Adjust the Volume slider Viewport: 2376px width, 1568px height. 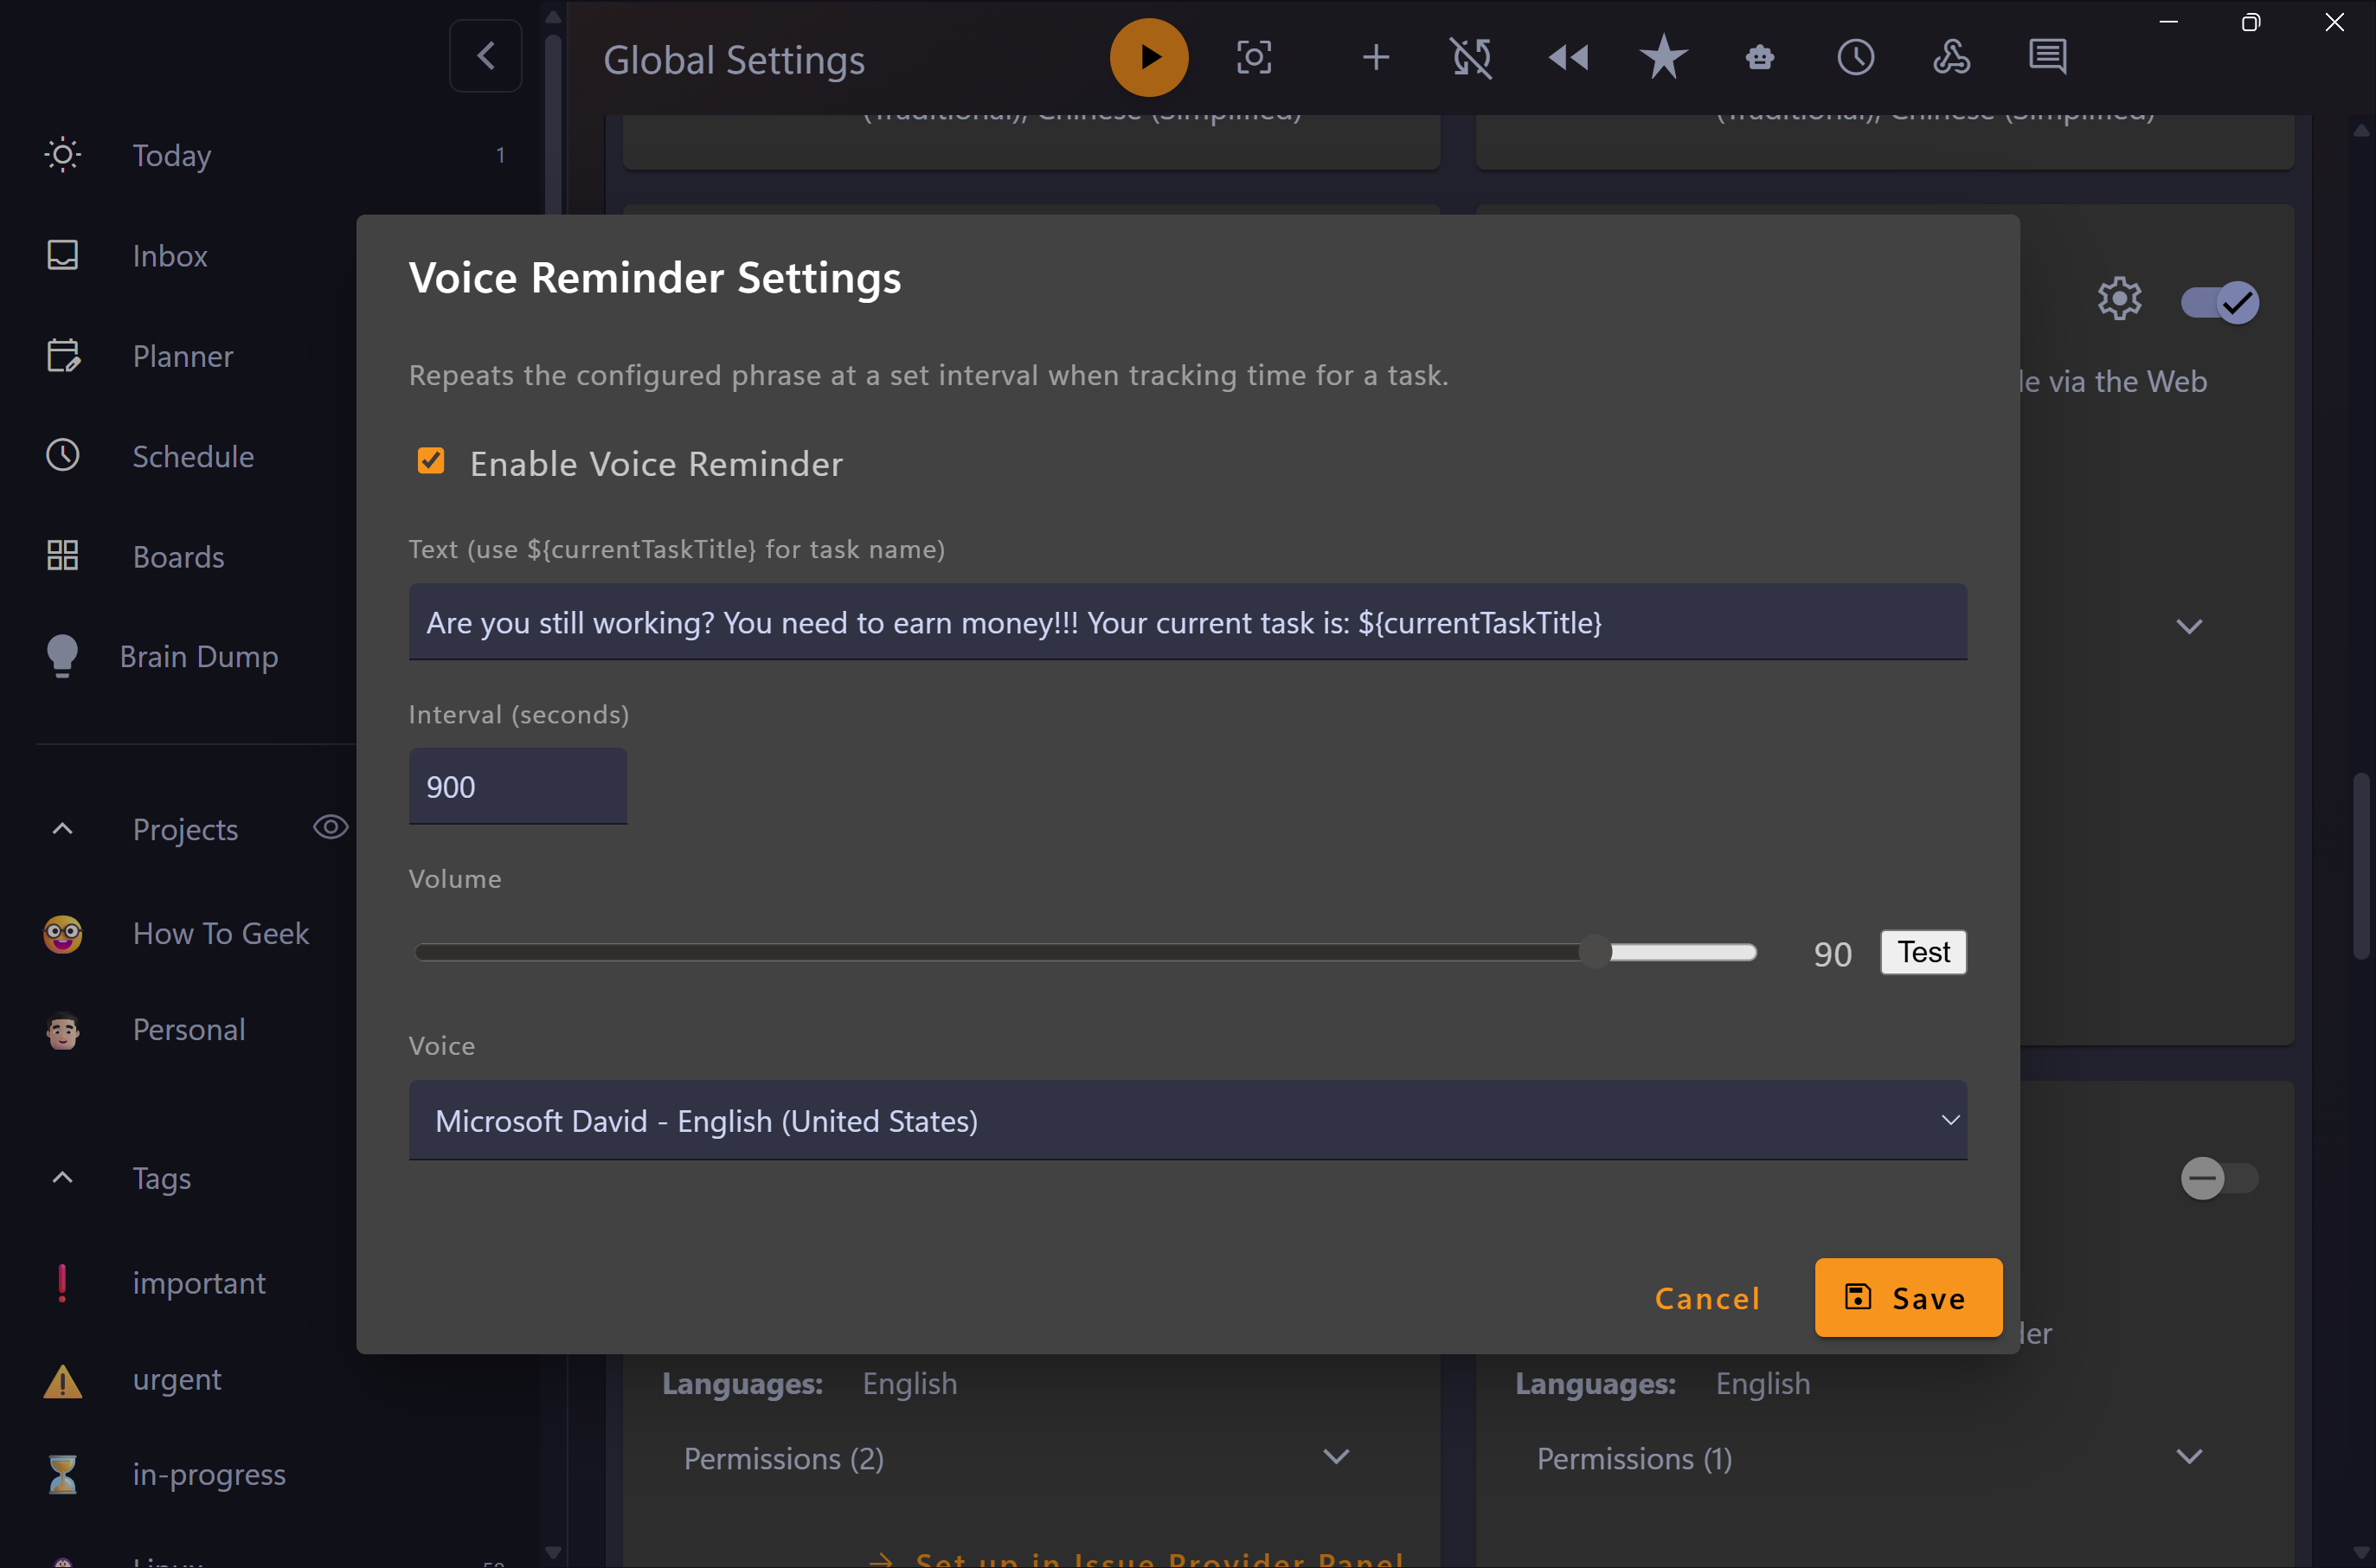[1085, 952]
